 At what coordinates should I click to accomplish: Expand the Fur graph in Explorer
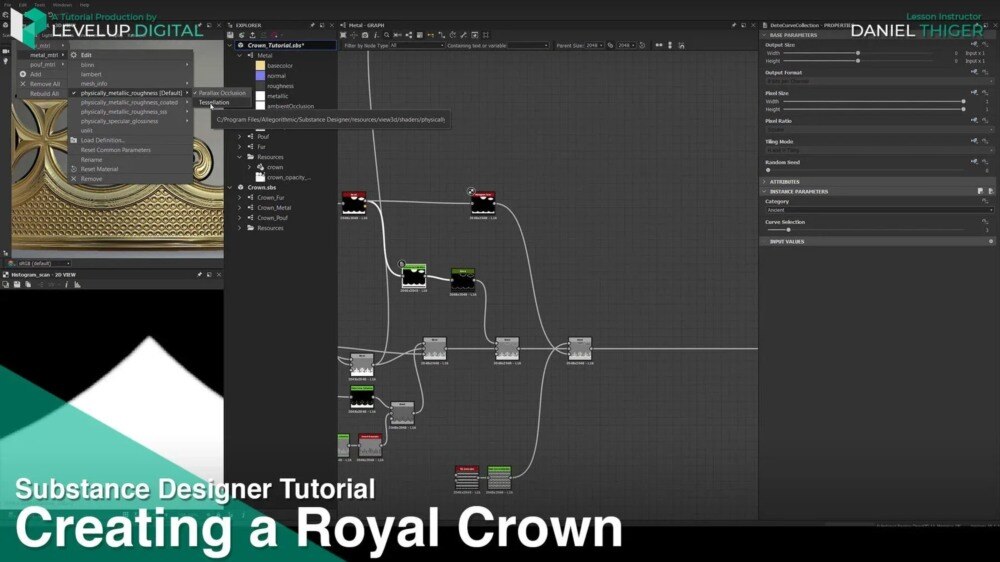click(x=240, y=147)
